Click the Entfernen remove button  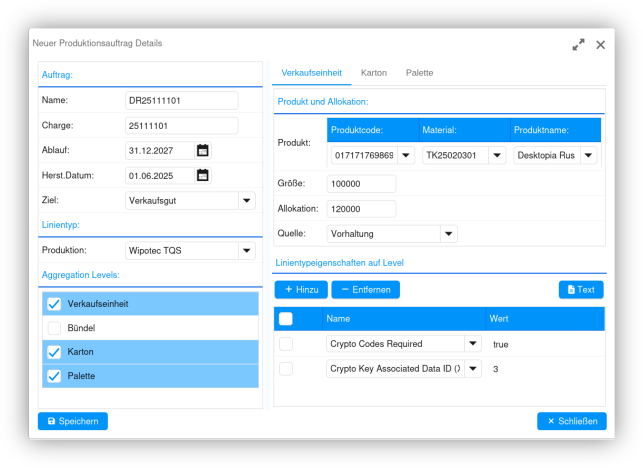tap(364, 289)
